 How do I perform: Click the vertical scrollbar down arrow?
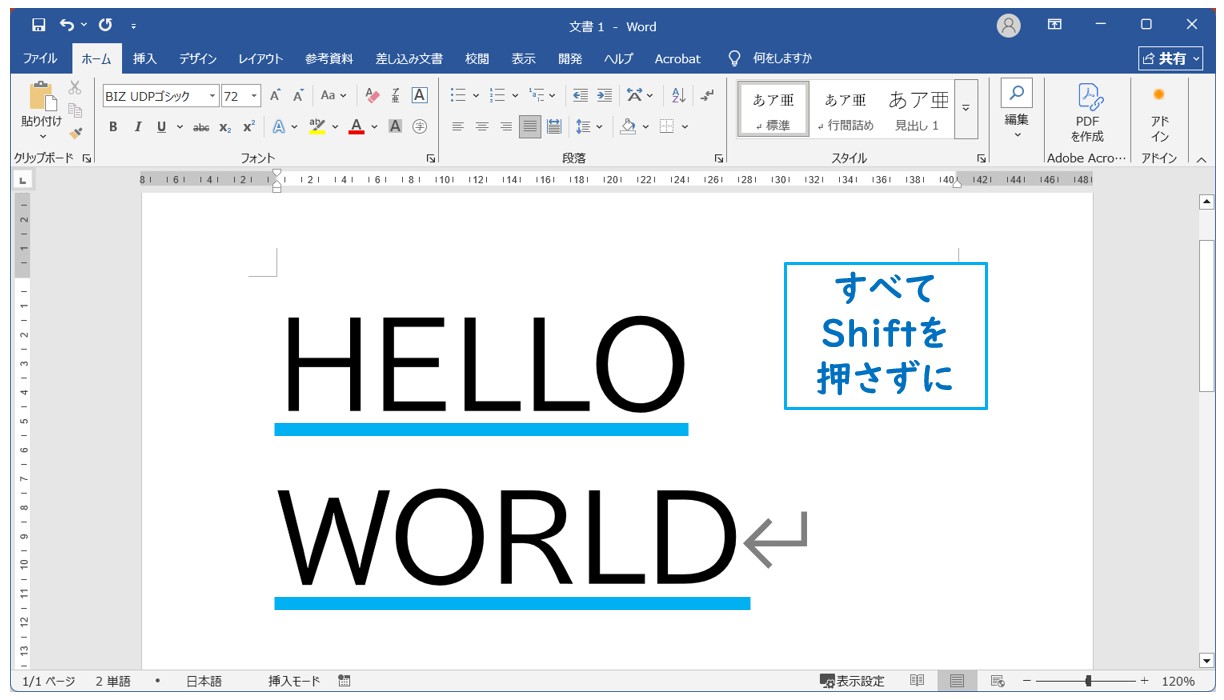pyautogui.click(x=1206, y=660)
